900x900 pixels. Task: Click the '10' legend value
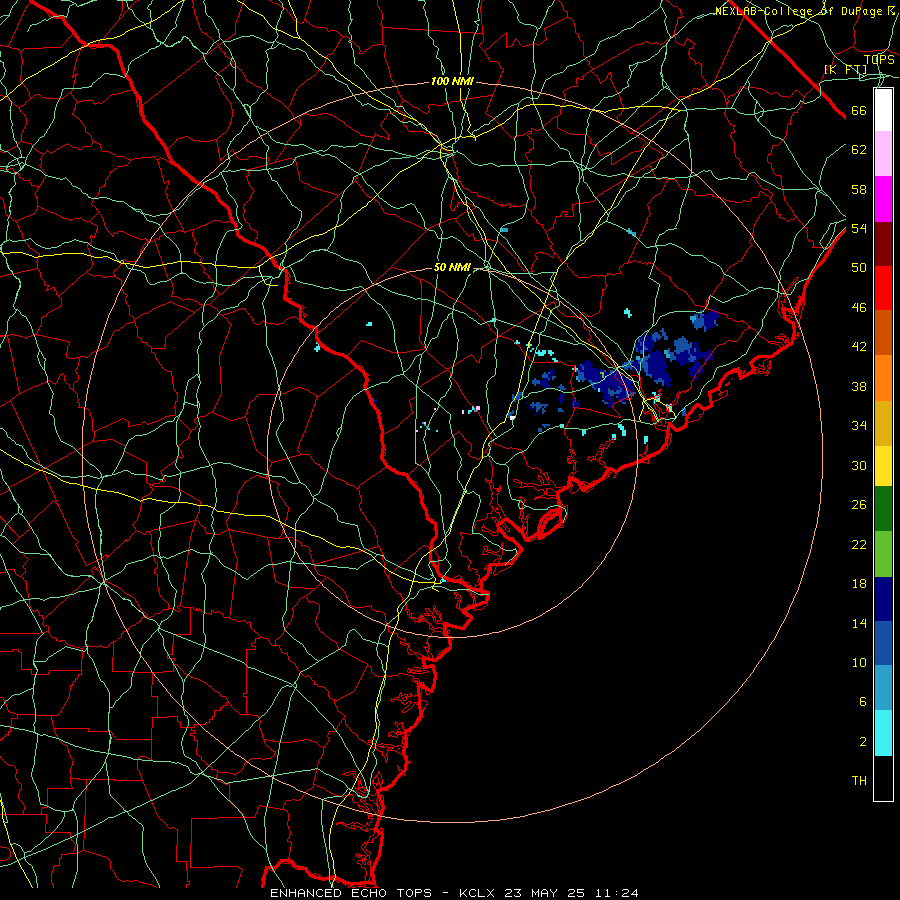[x=859, y=662]
